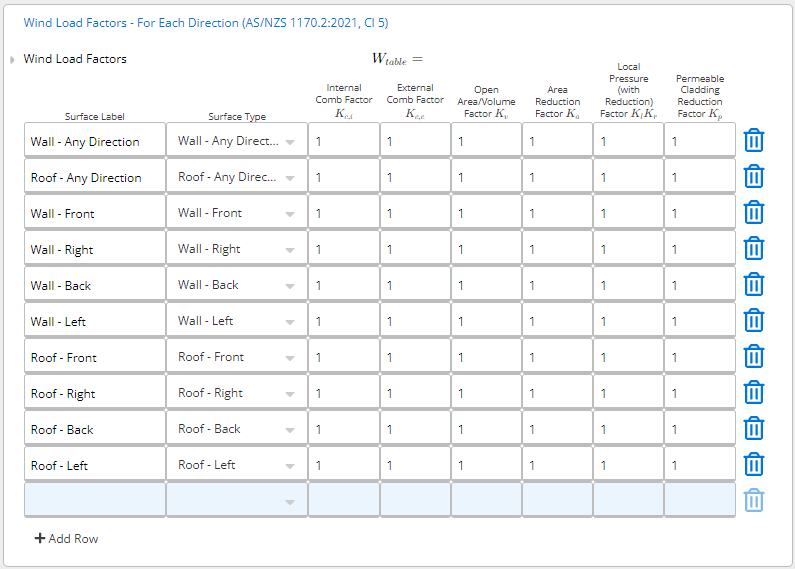Click empty Permeable Cladding Factor cell in last row
795x569 pixels.
(700, 500)
